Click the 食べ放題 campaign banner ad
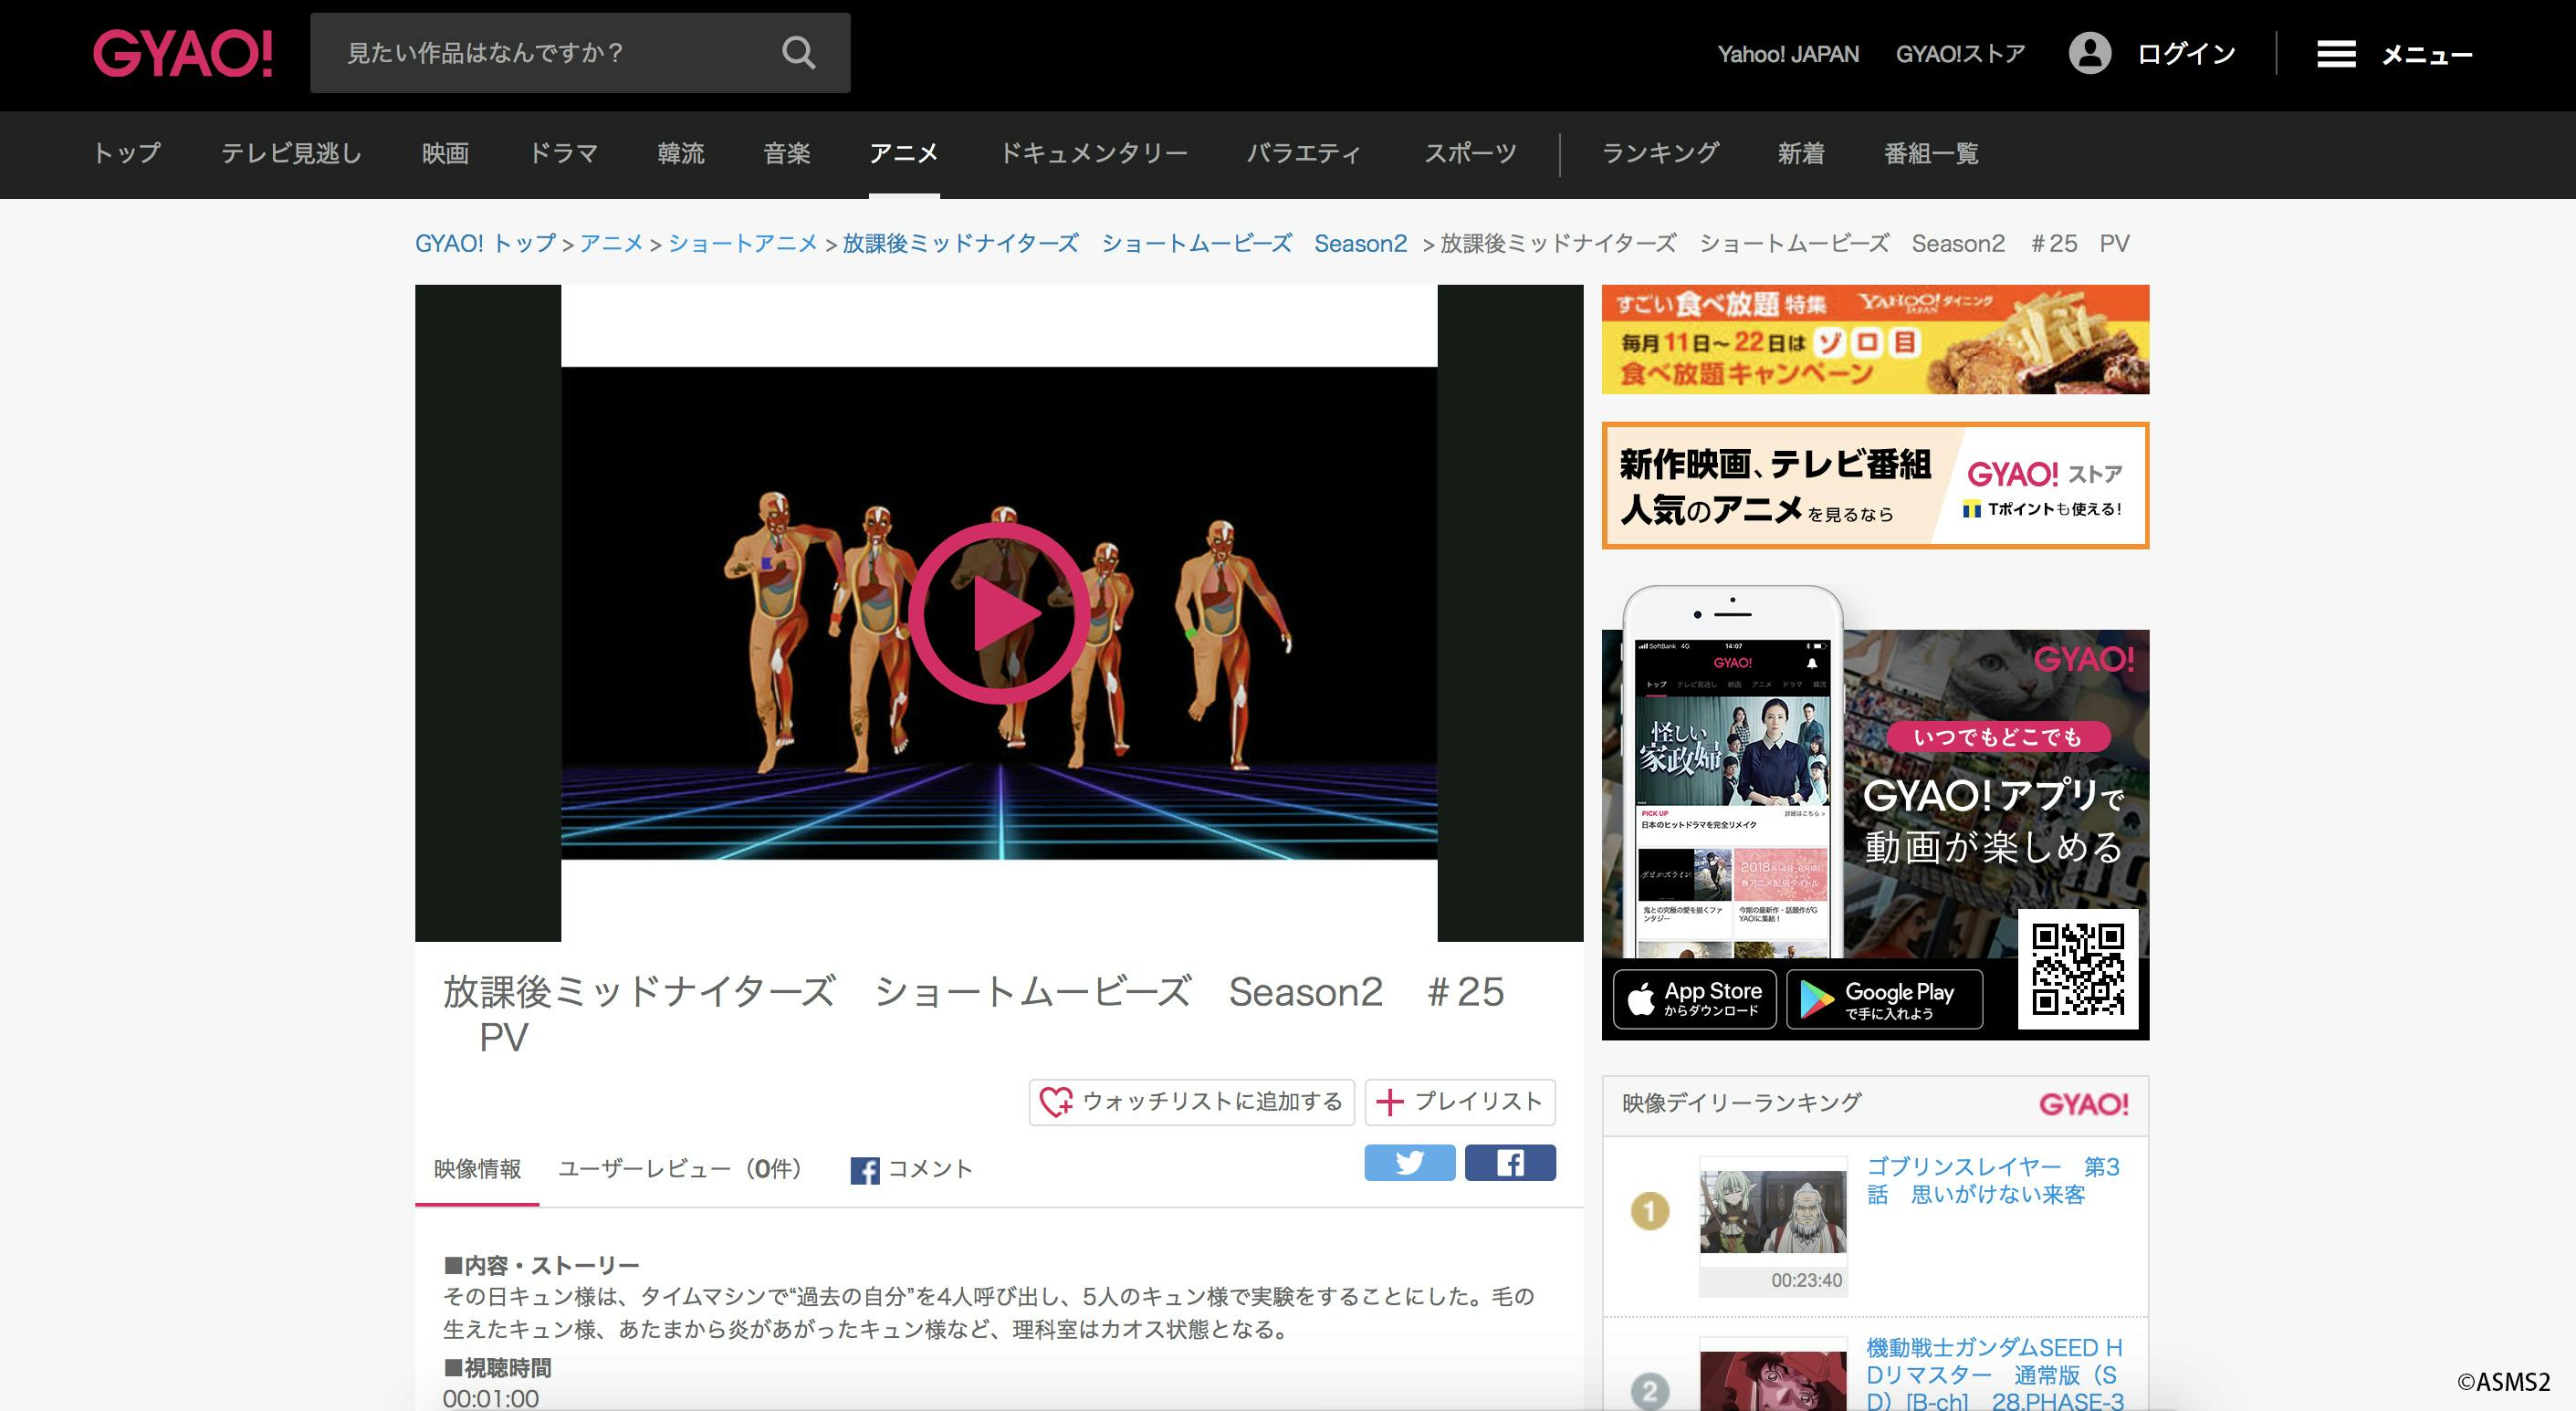 coord(1875,339)
